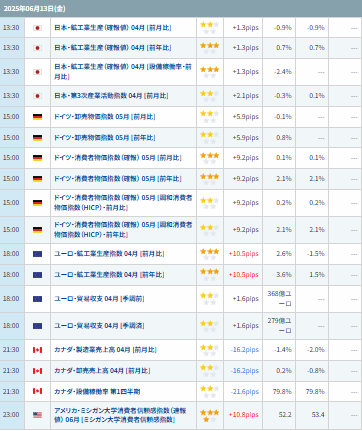
Task: Open 日本・鉱工業生産(確報値) 04月 [前月比] link
Action: point(113,28)
